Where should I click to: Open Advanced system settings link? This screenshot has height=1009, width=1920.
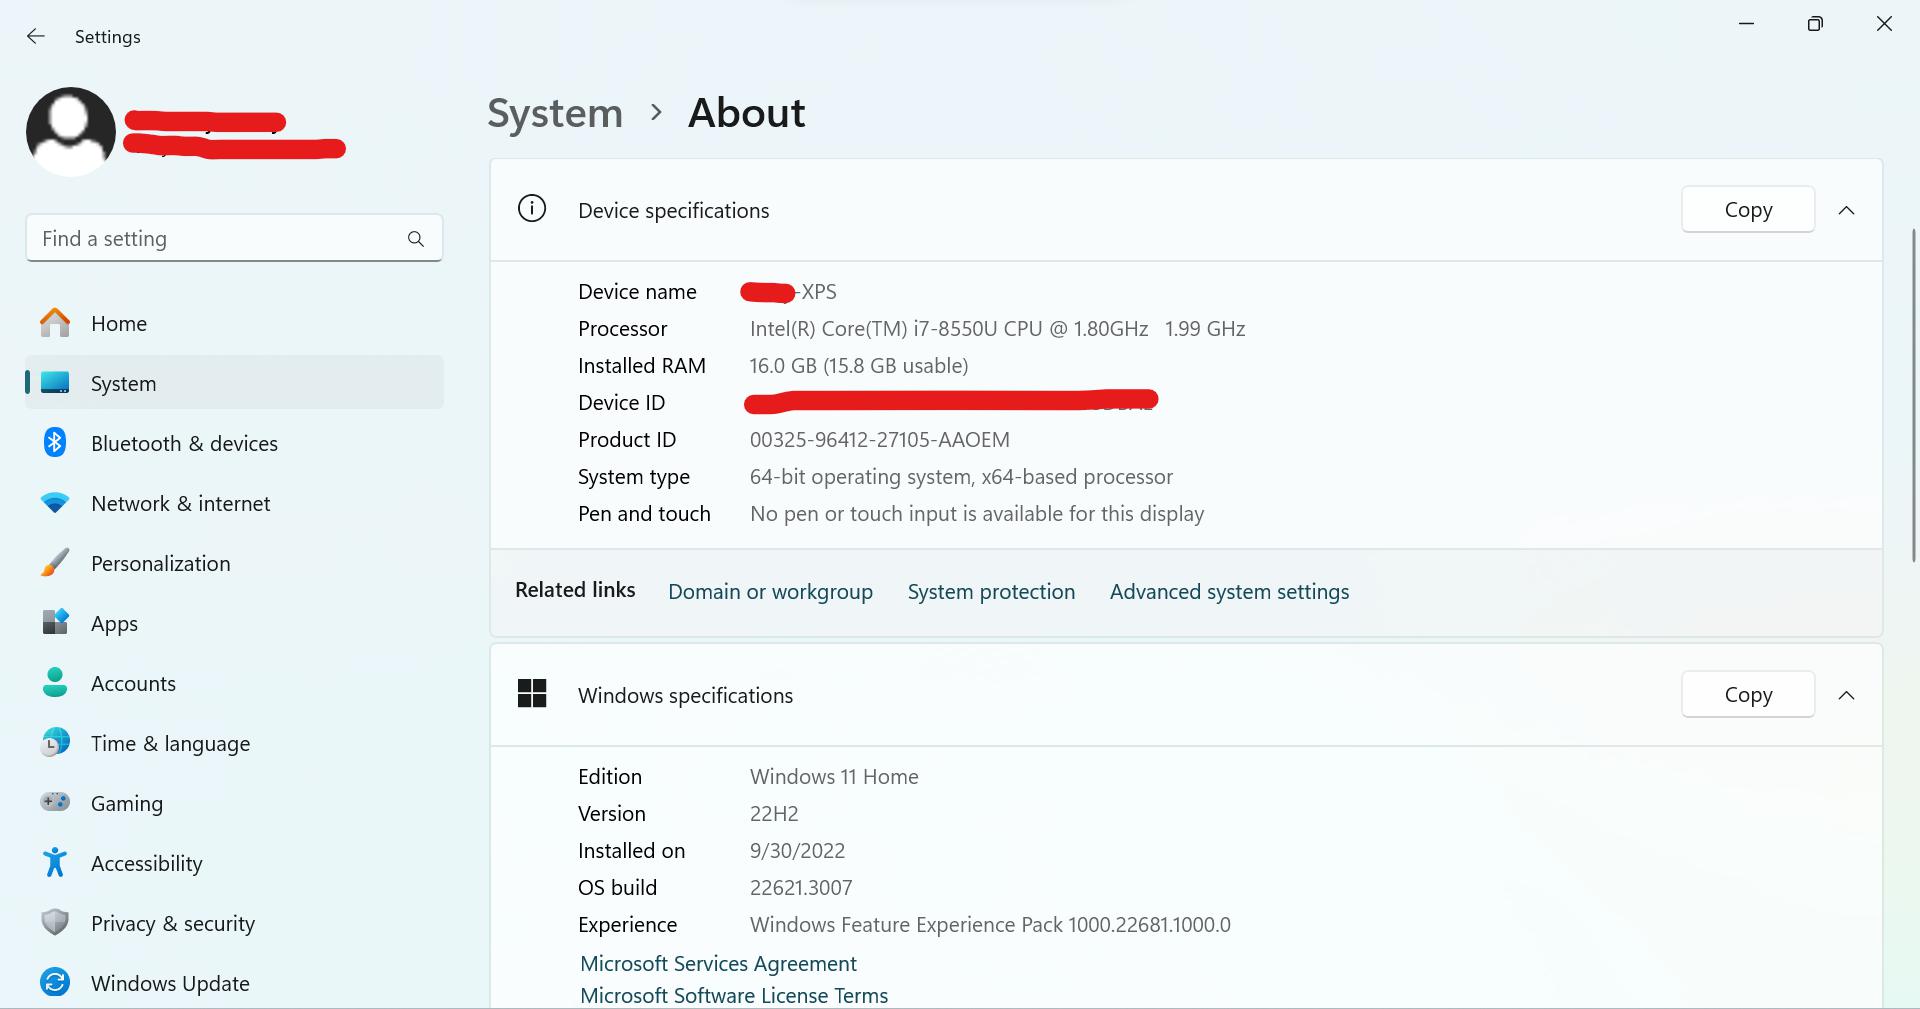point(1229,591)
